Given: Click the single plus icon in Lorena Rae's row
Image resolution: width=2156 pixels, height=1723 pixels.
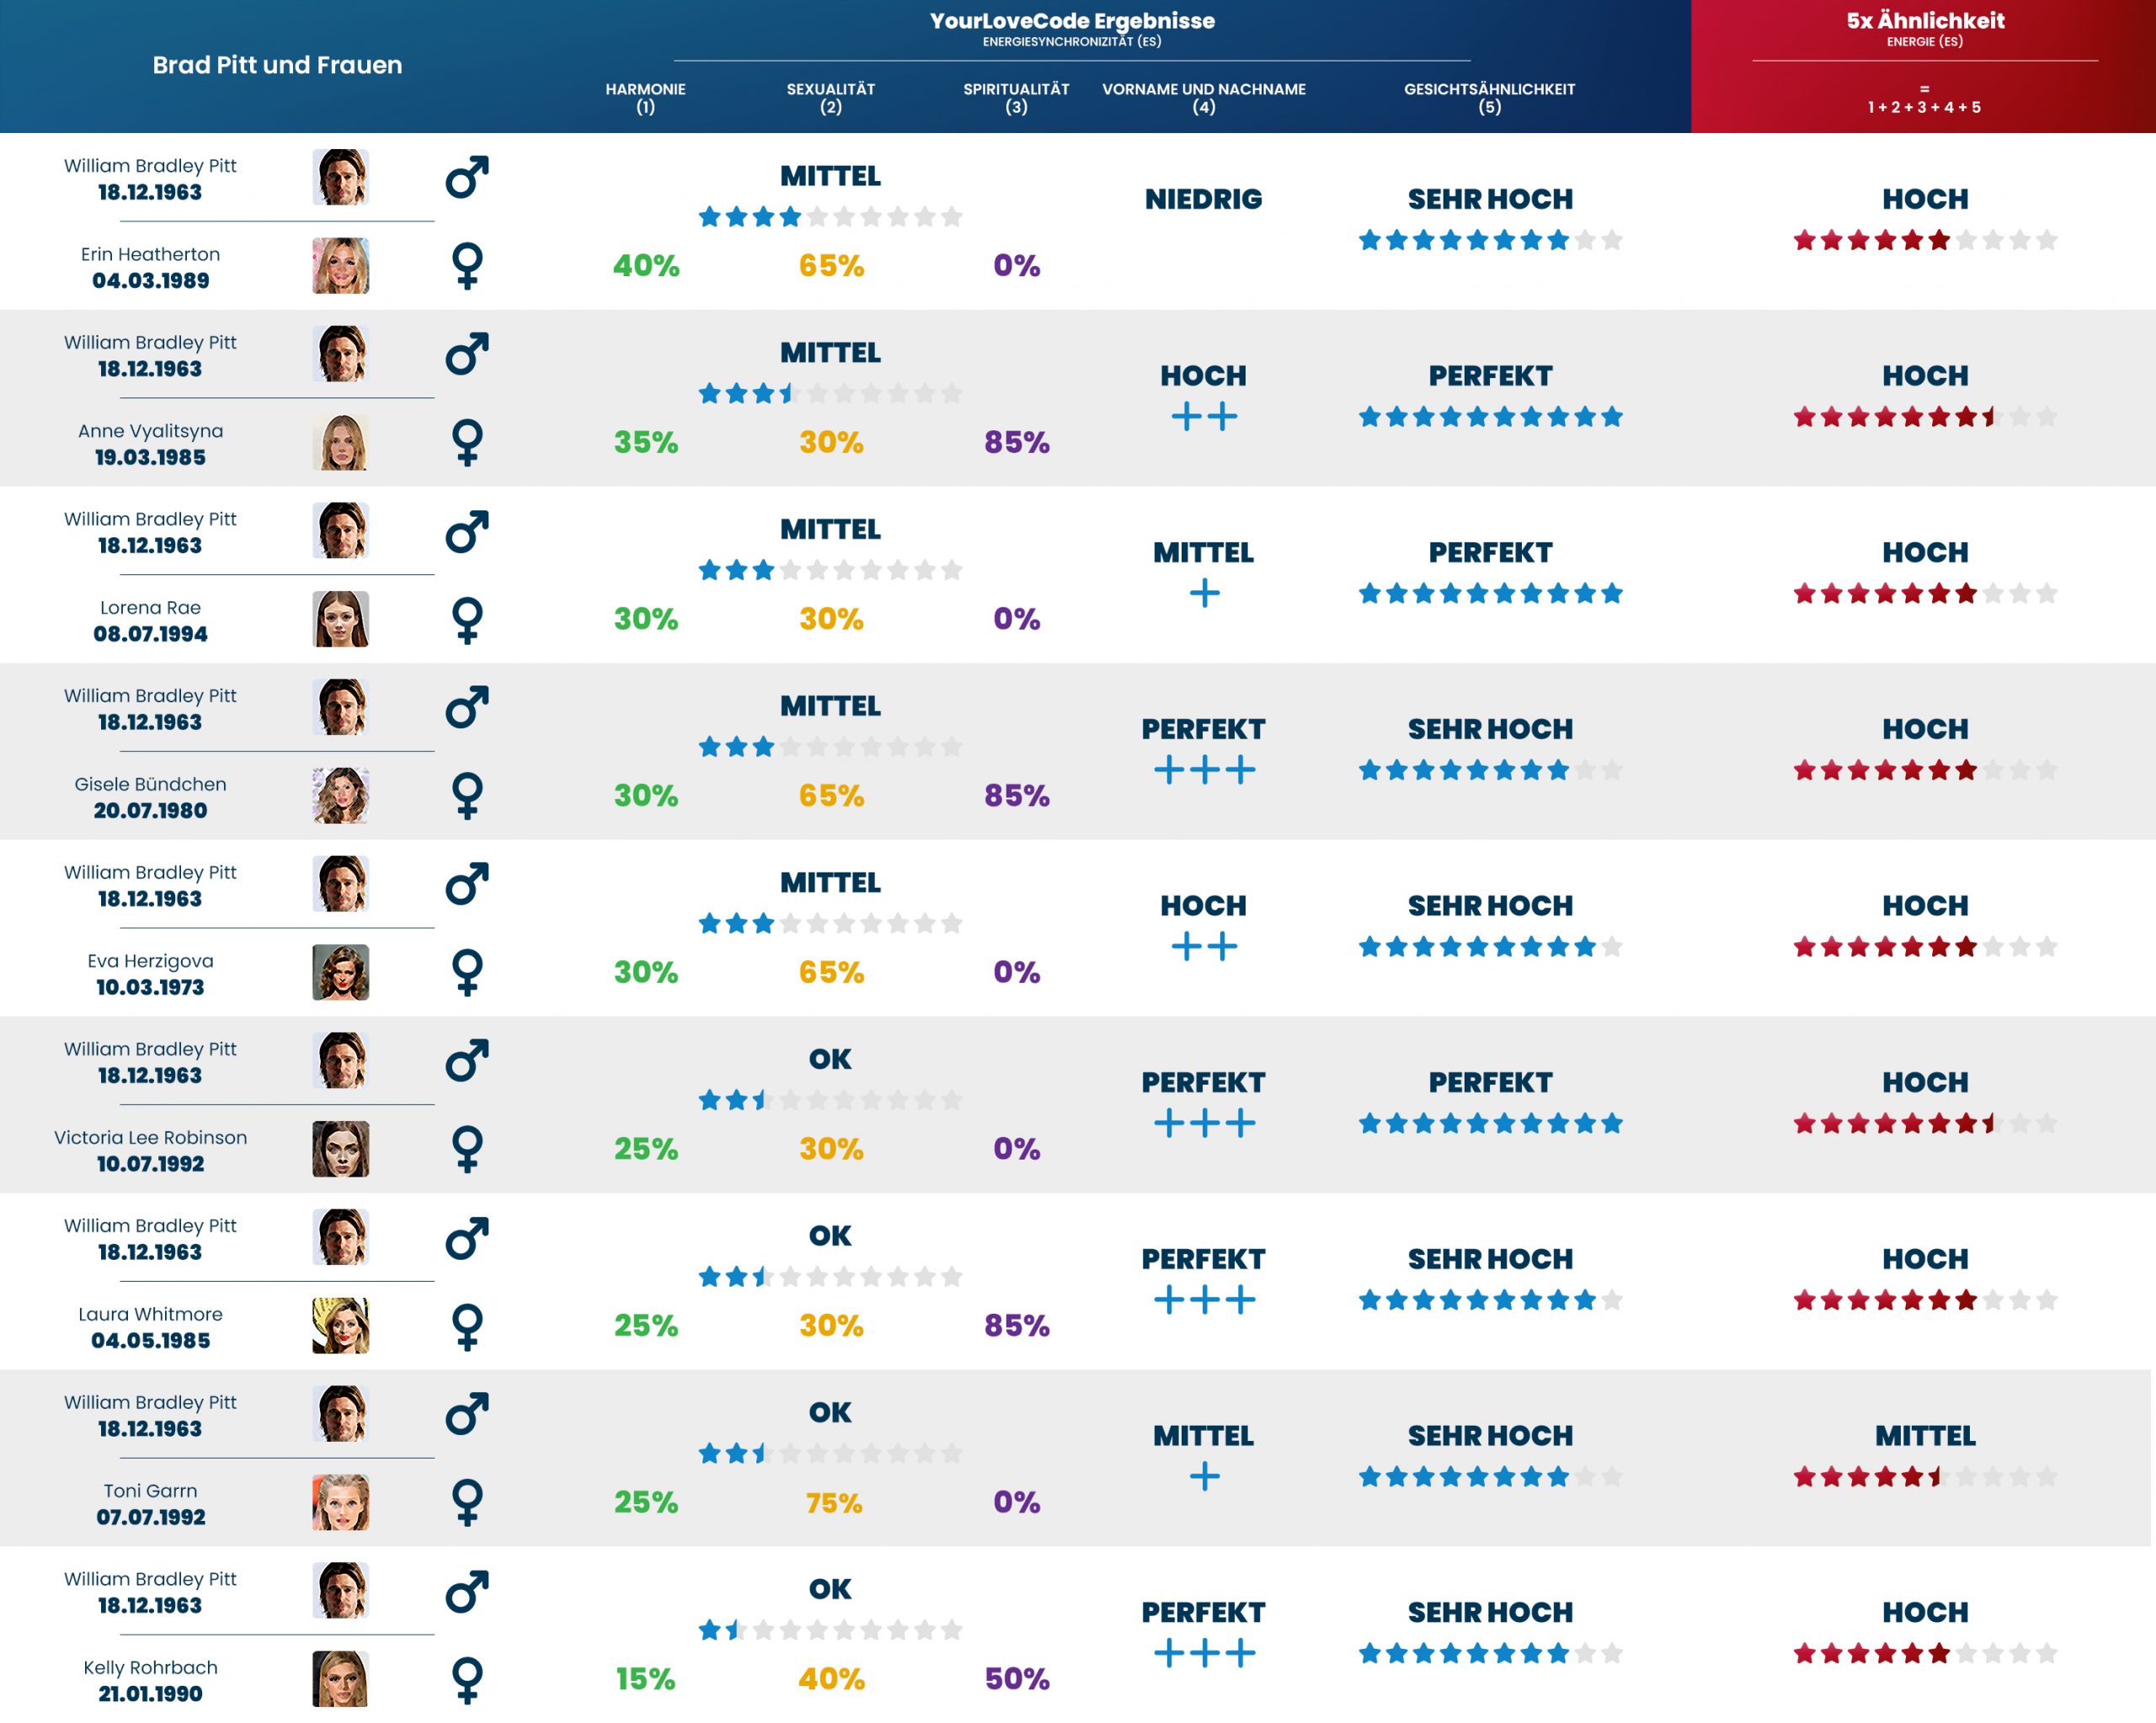Looking at the screenshot, I should click(x=1204, y=593).
